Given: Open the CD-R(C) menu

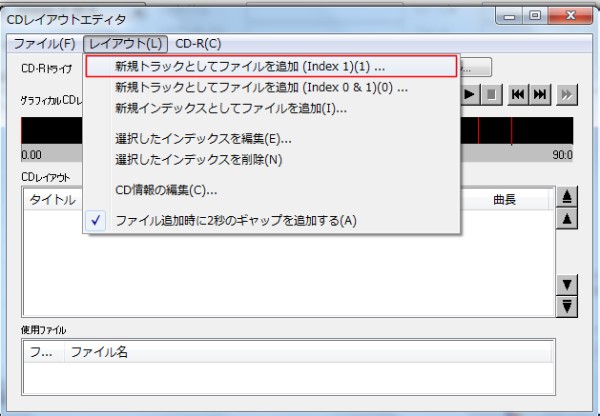Looking at the screenshot, I should [x=198, y=43].
